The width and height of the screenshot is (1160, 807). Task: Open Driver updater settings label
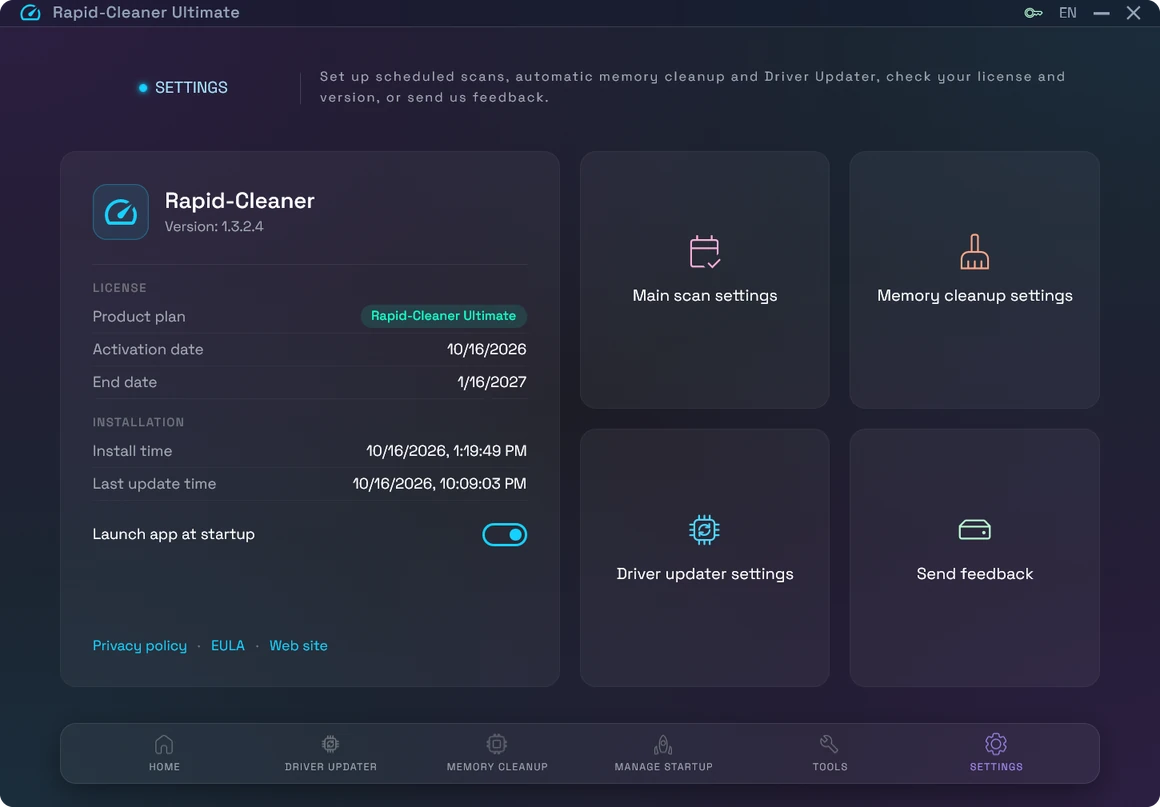[704, 574]
